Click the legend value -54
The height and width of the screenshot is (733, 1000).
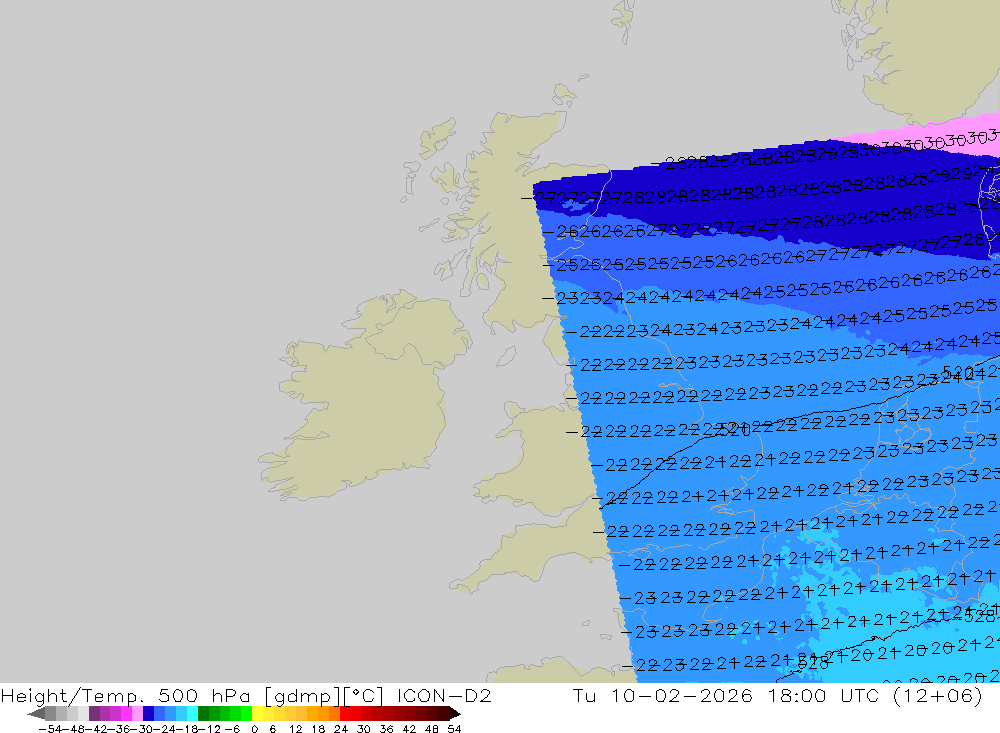50,729
